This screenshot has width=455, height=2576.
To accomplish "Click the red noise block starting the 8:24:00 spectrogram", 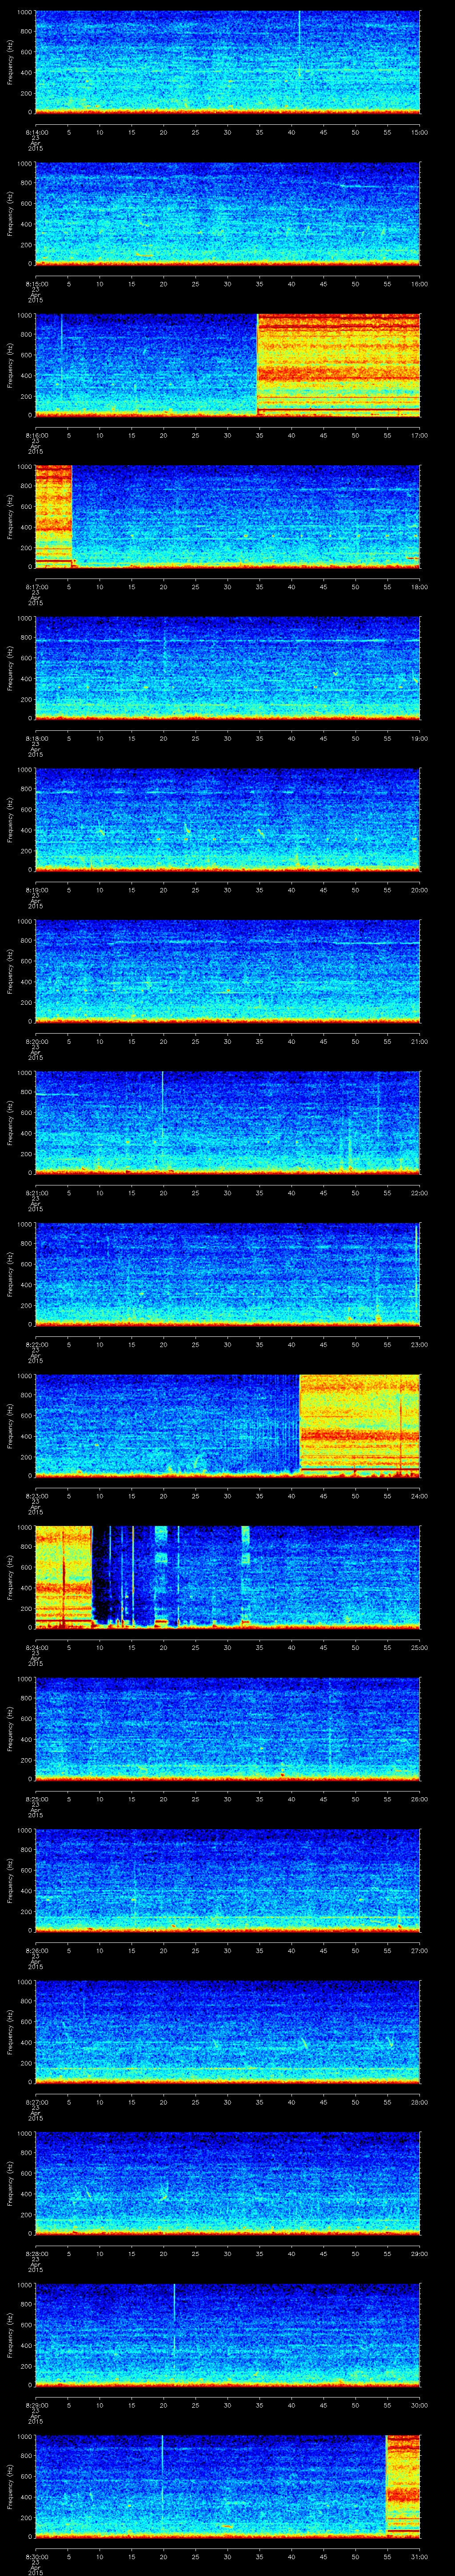I will click(62, 1576).
